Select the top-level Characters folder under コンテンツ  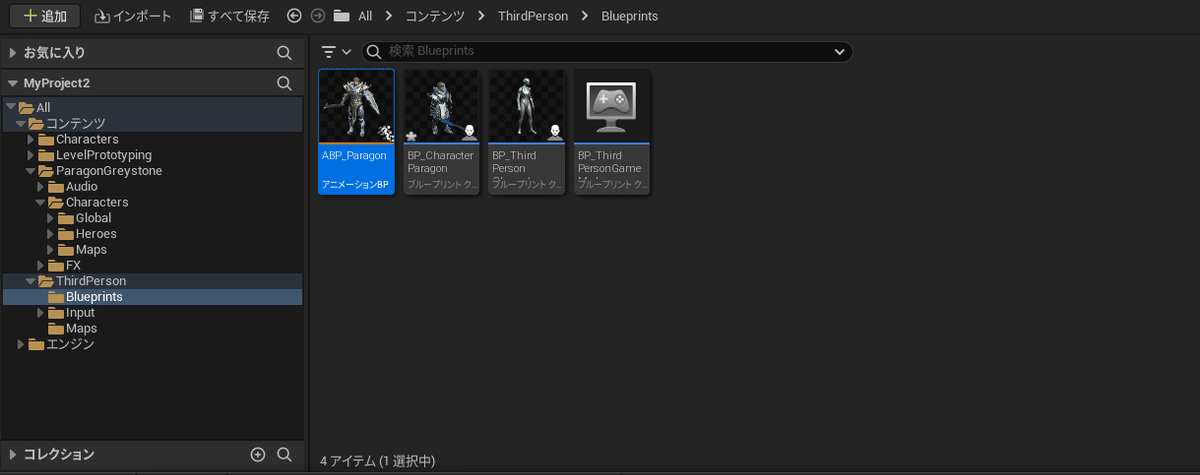[x=87, y=139]
